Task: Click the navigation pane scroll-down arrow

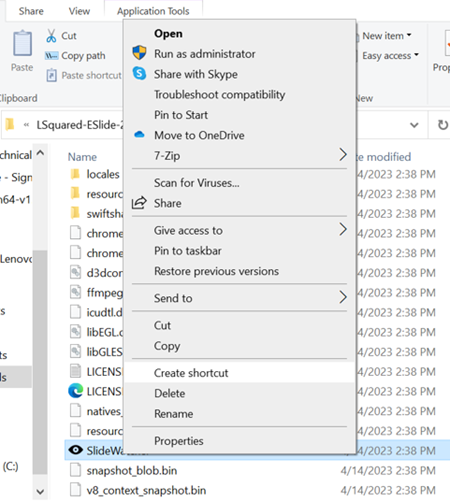Action: click(x=40, y=491)
